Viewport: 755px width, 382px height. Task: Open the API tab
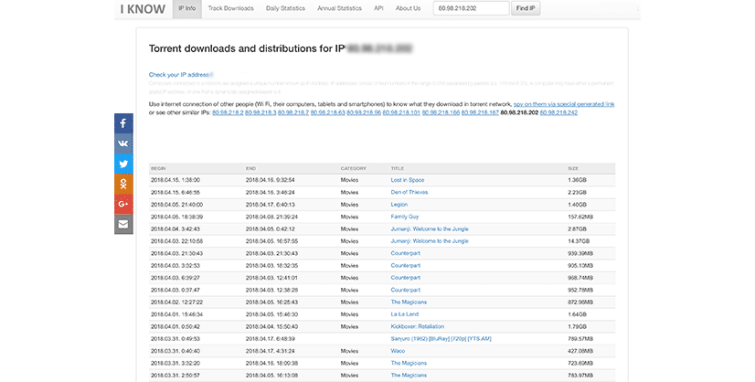(378, 8)
